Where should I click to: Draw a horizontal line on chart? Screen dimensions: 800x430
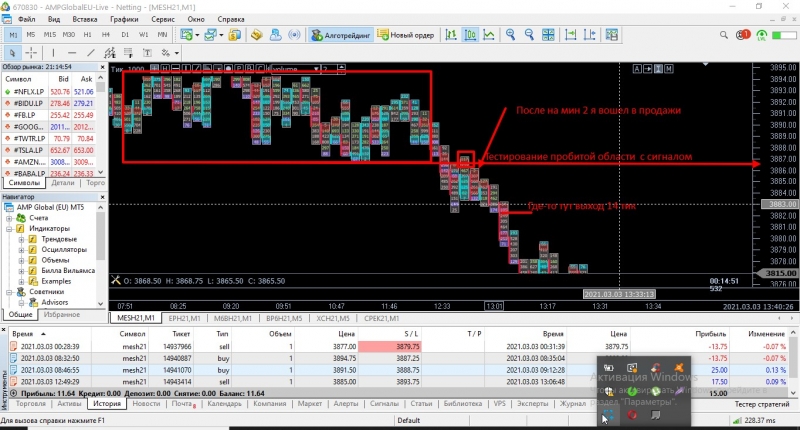click(72, 53)
